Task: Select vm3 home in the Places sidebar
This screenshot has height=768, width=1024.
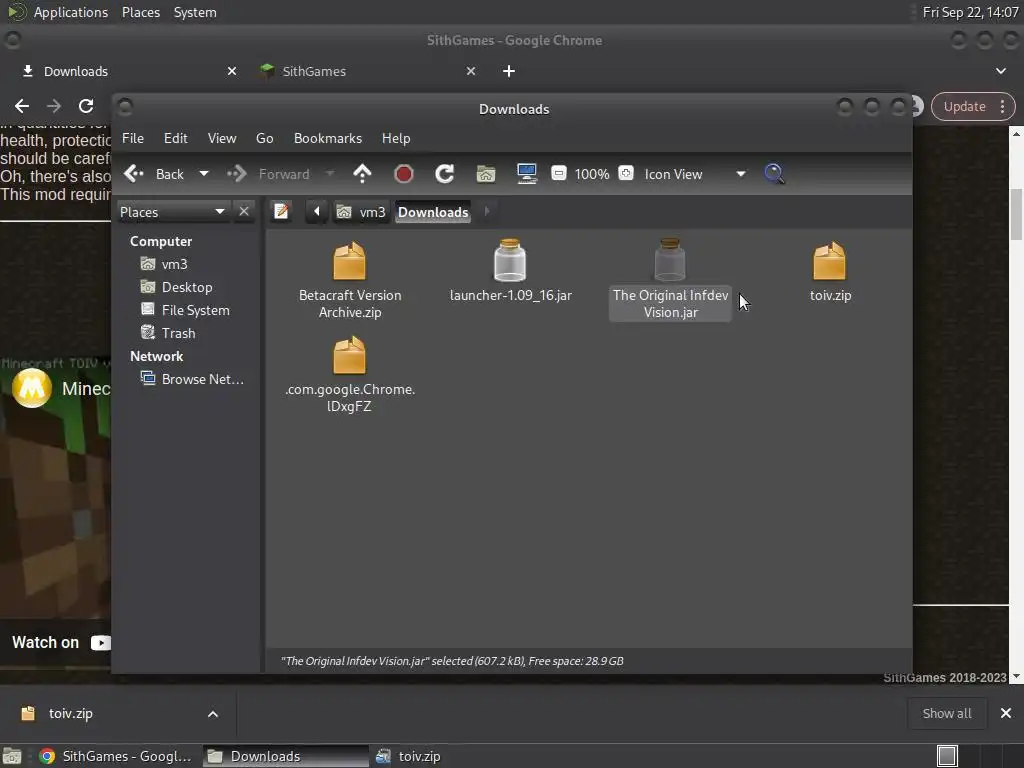Action: 164,264
